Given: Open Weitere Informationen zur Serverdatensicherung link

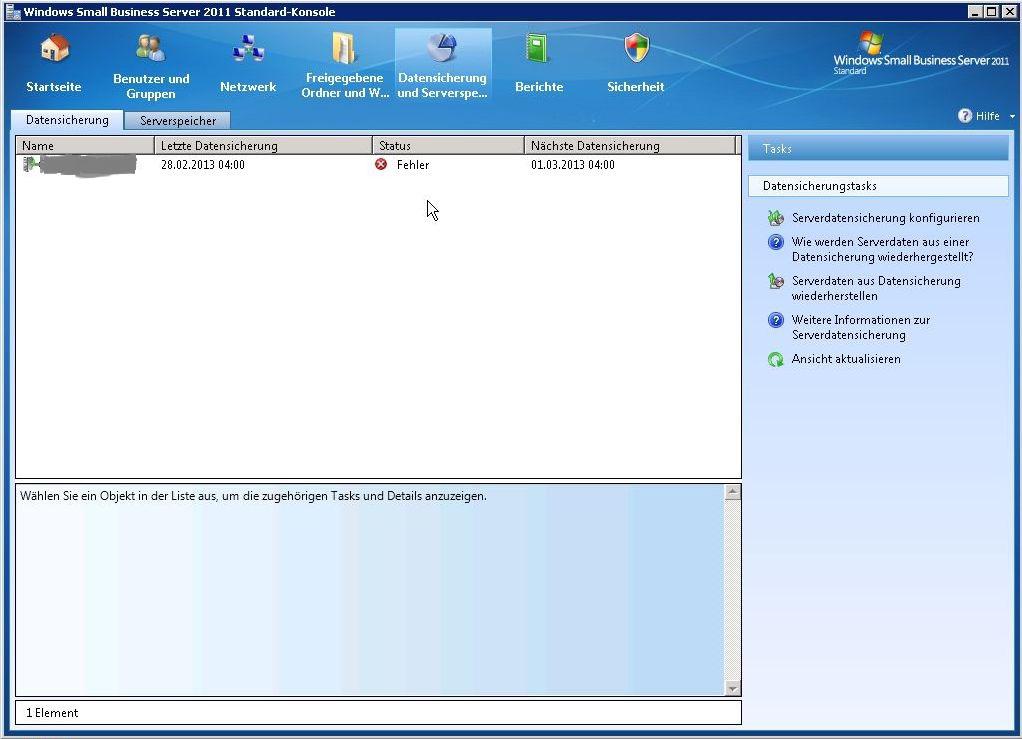Looking at the screenshot, I should click(x=860, y=327).
